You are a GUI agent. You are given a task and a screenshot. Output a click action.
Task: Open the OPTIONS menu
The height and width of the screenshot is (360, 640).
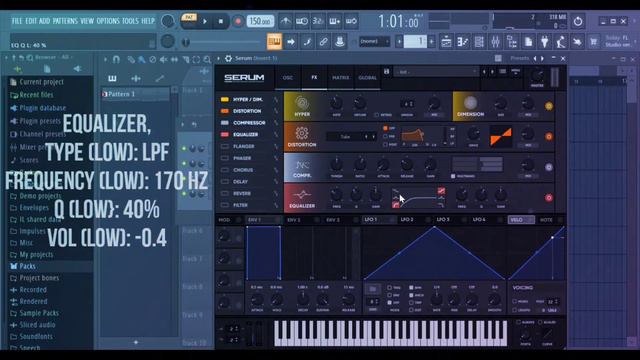pyautogui.click(x=108, y=21)
